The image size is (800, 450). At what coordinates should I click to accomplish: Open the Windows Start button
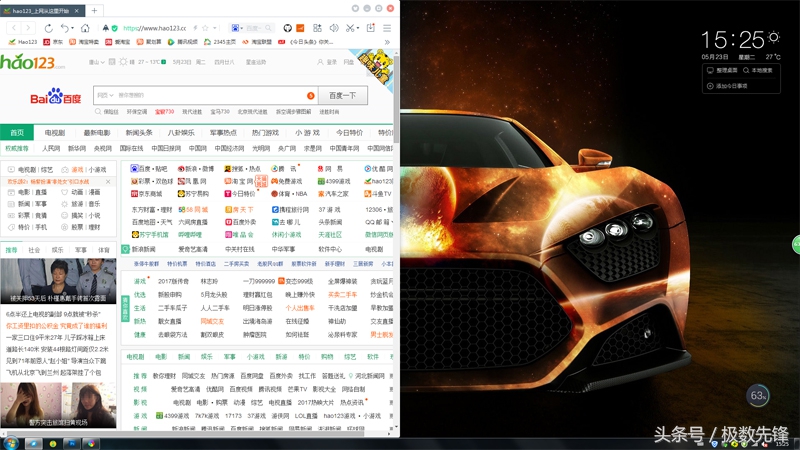10,443
